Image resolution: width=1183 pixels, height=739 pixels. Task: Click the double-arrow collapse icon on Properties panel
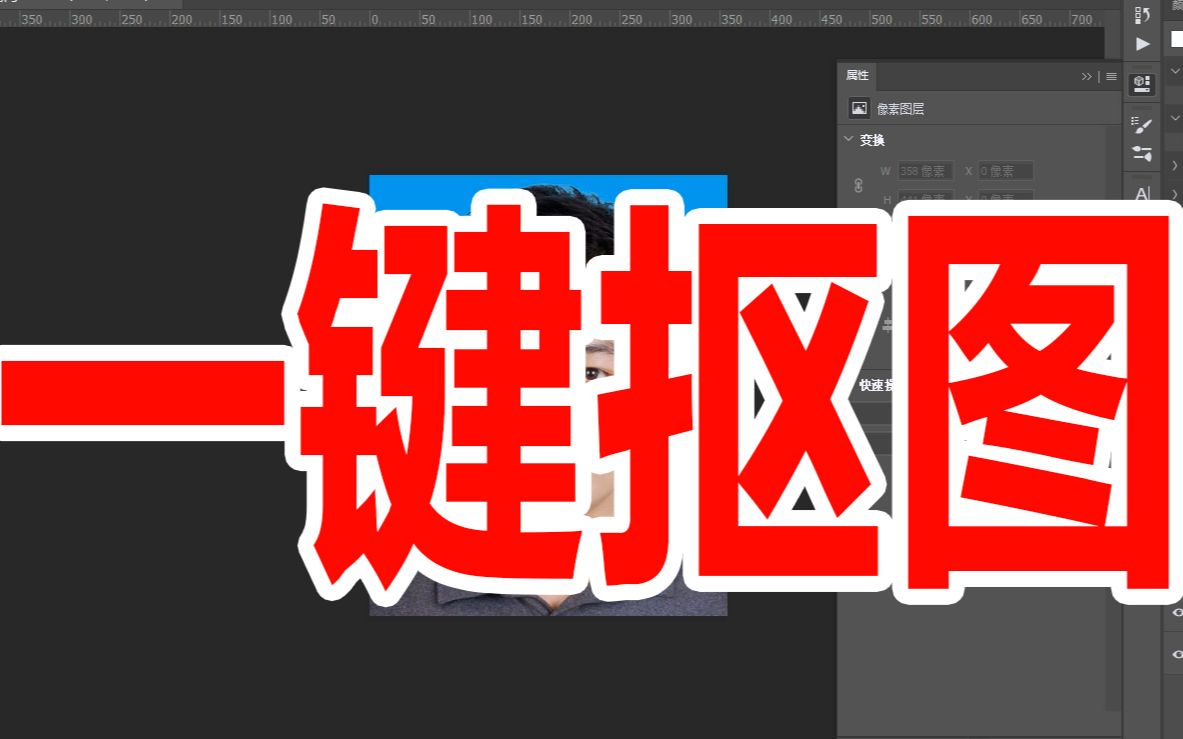click(1088, 76)
